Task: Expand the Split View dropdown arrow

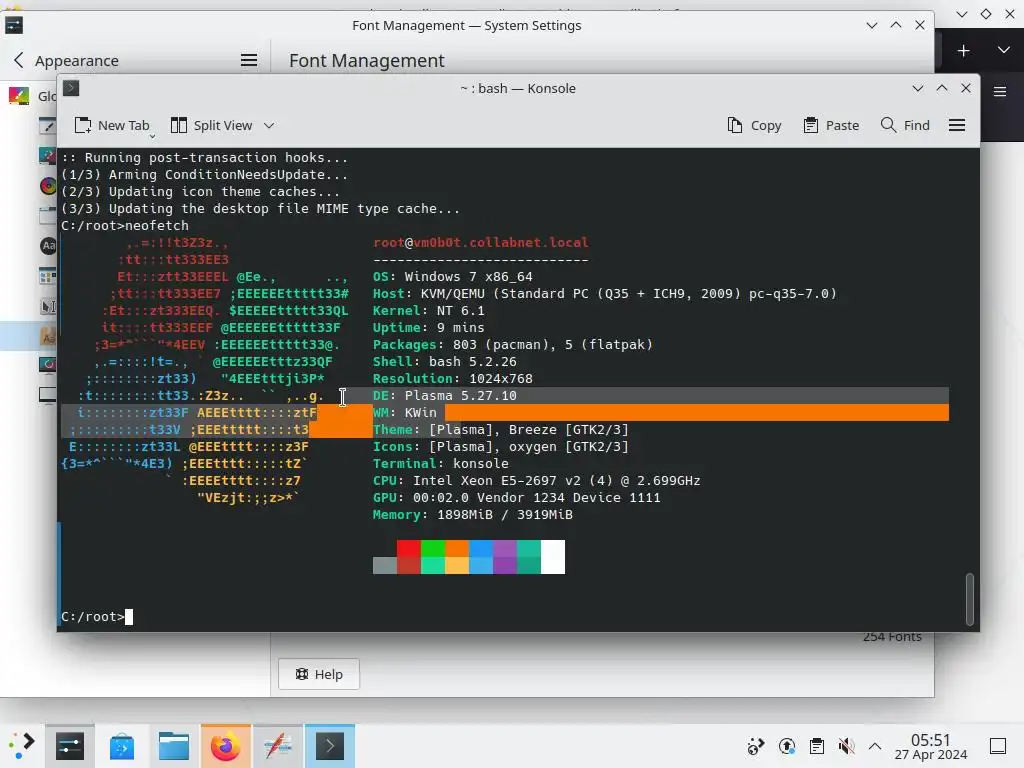Action: [269, 125]
